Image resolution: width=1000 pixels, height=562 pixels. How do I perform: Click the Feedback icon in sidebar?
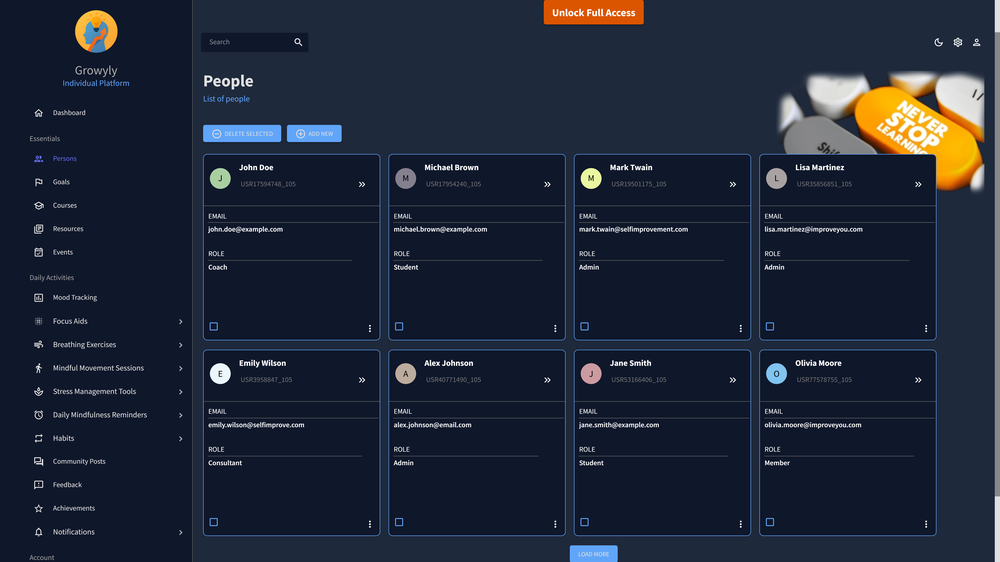pos(38,485)
